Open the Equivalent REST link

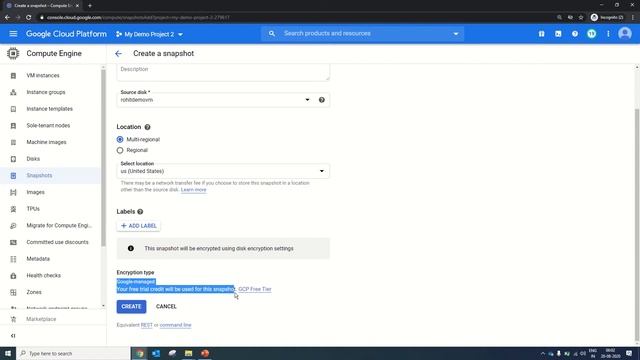(147, 325)
